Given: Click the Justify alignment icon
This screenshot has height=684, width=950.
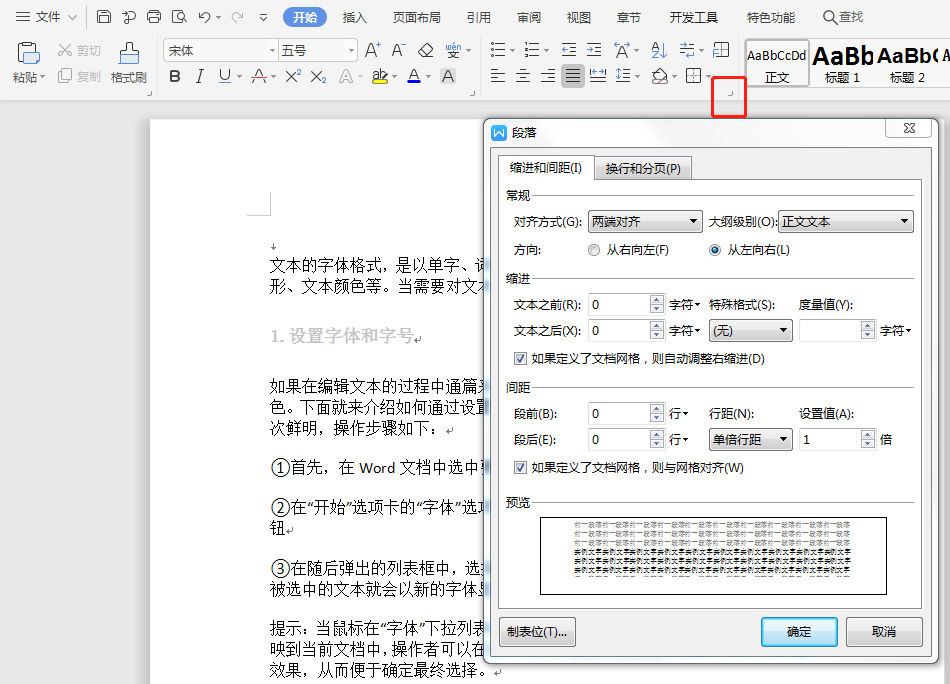Looking at the screenshot, I should click(573, 76).
